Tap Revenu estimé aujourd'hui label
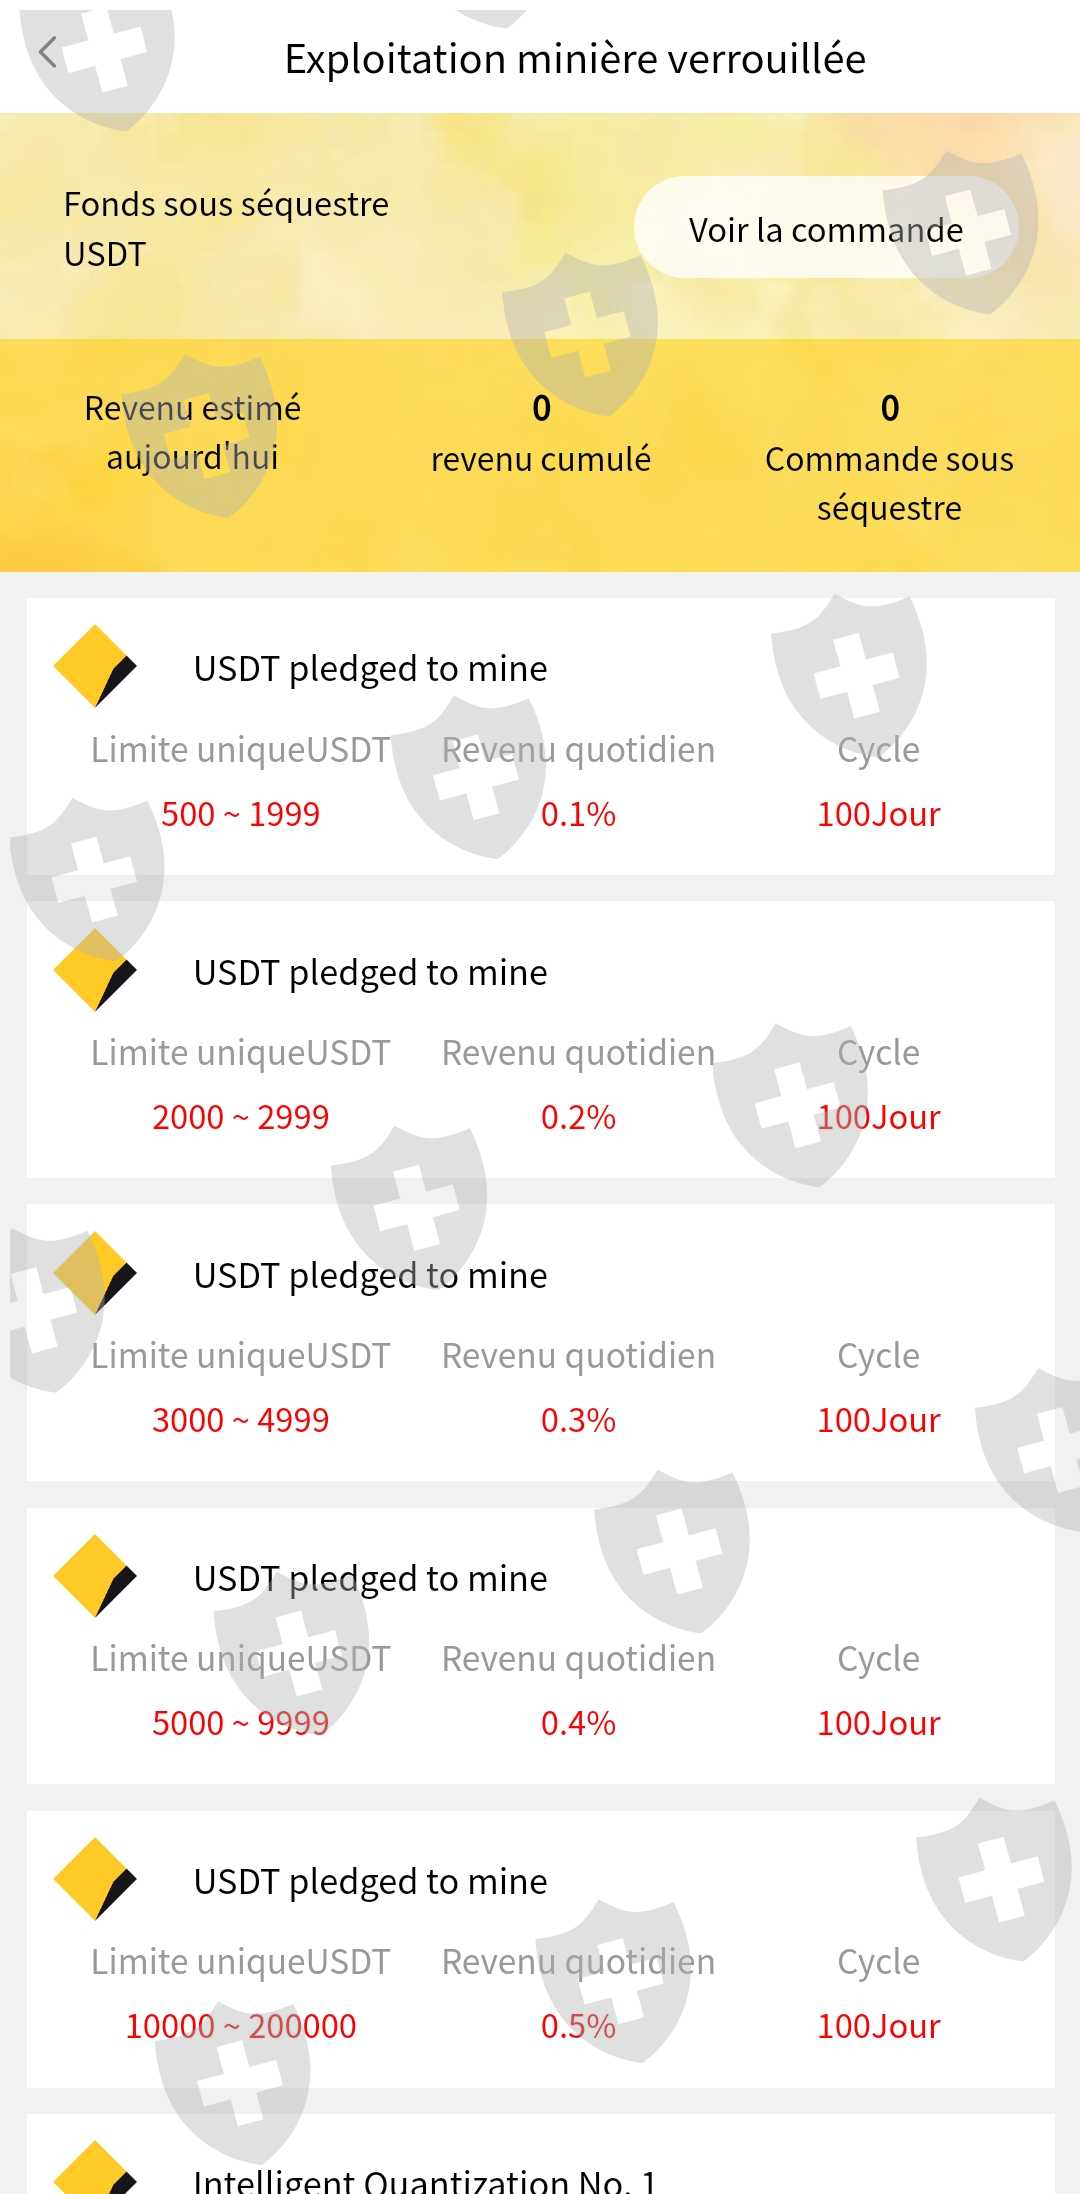 click(x=192, y=433)
